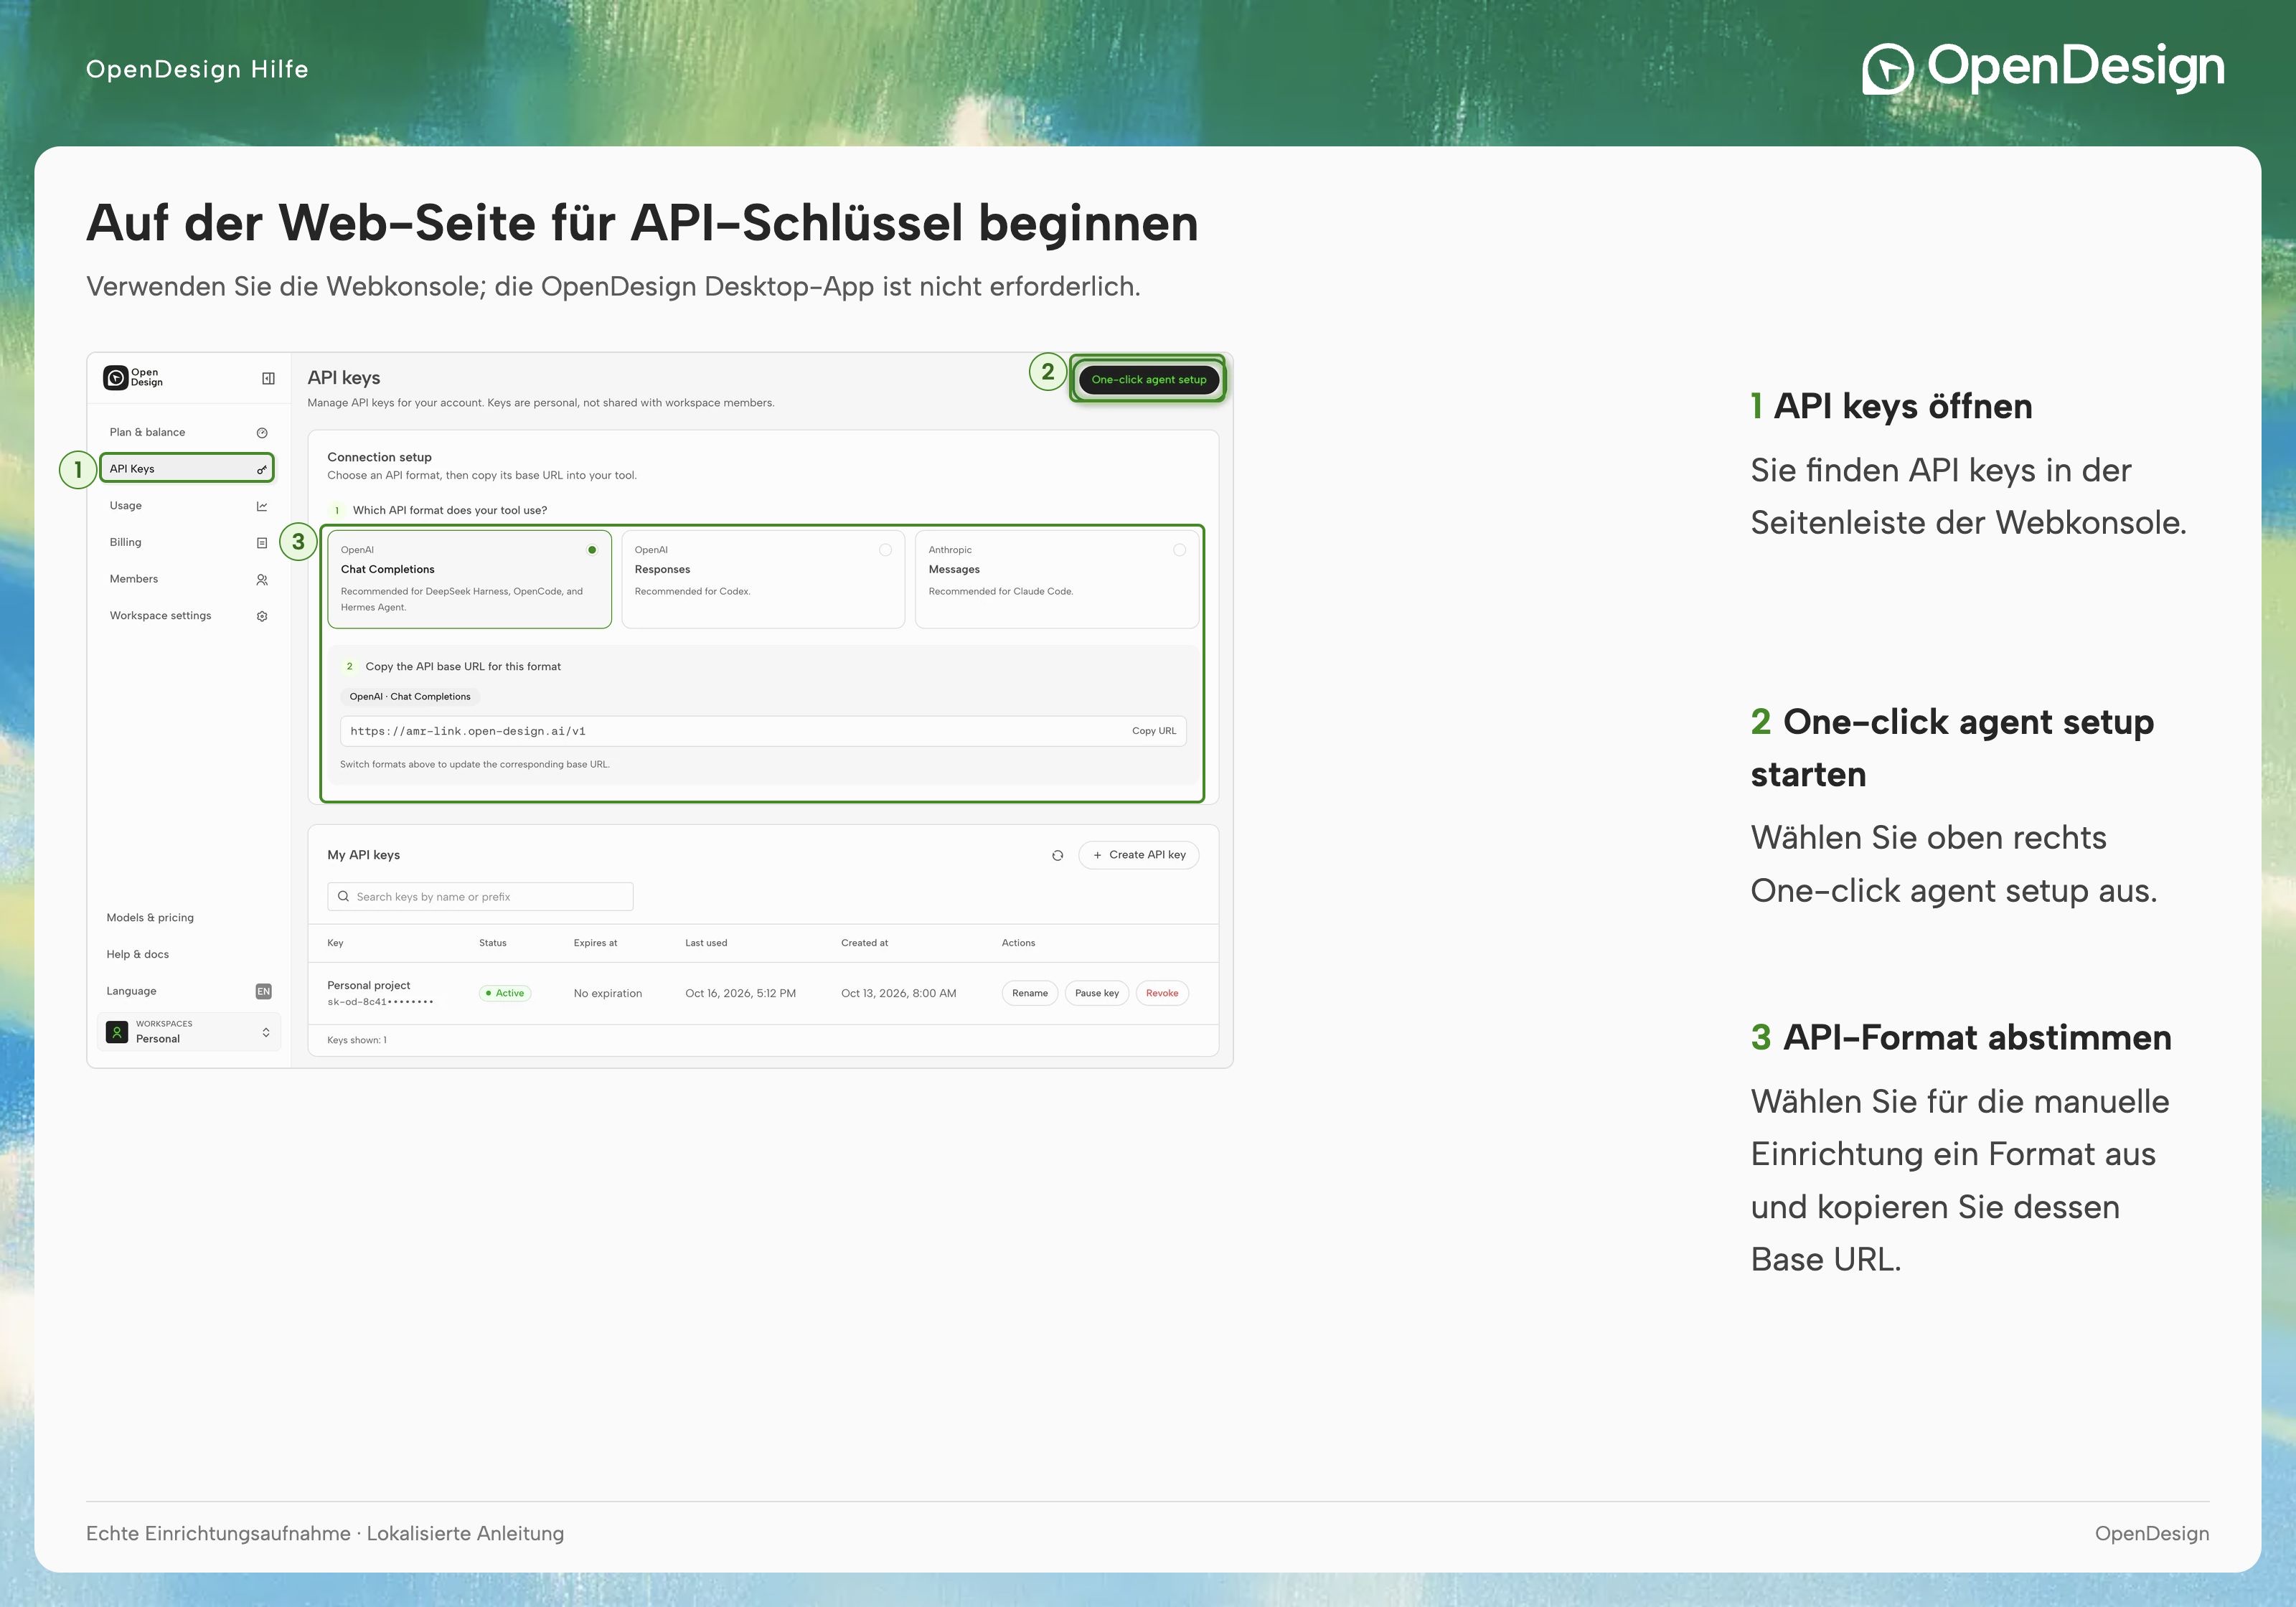Open the Language setting row
This screenshot has height=1607, width=2296.
point(188,991)
